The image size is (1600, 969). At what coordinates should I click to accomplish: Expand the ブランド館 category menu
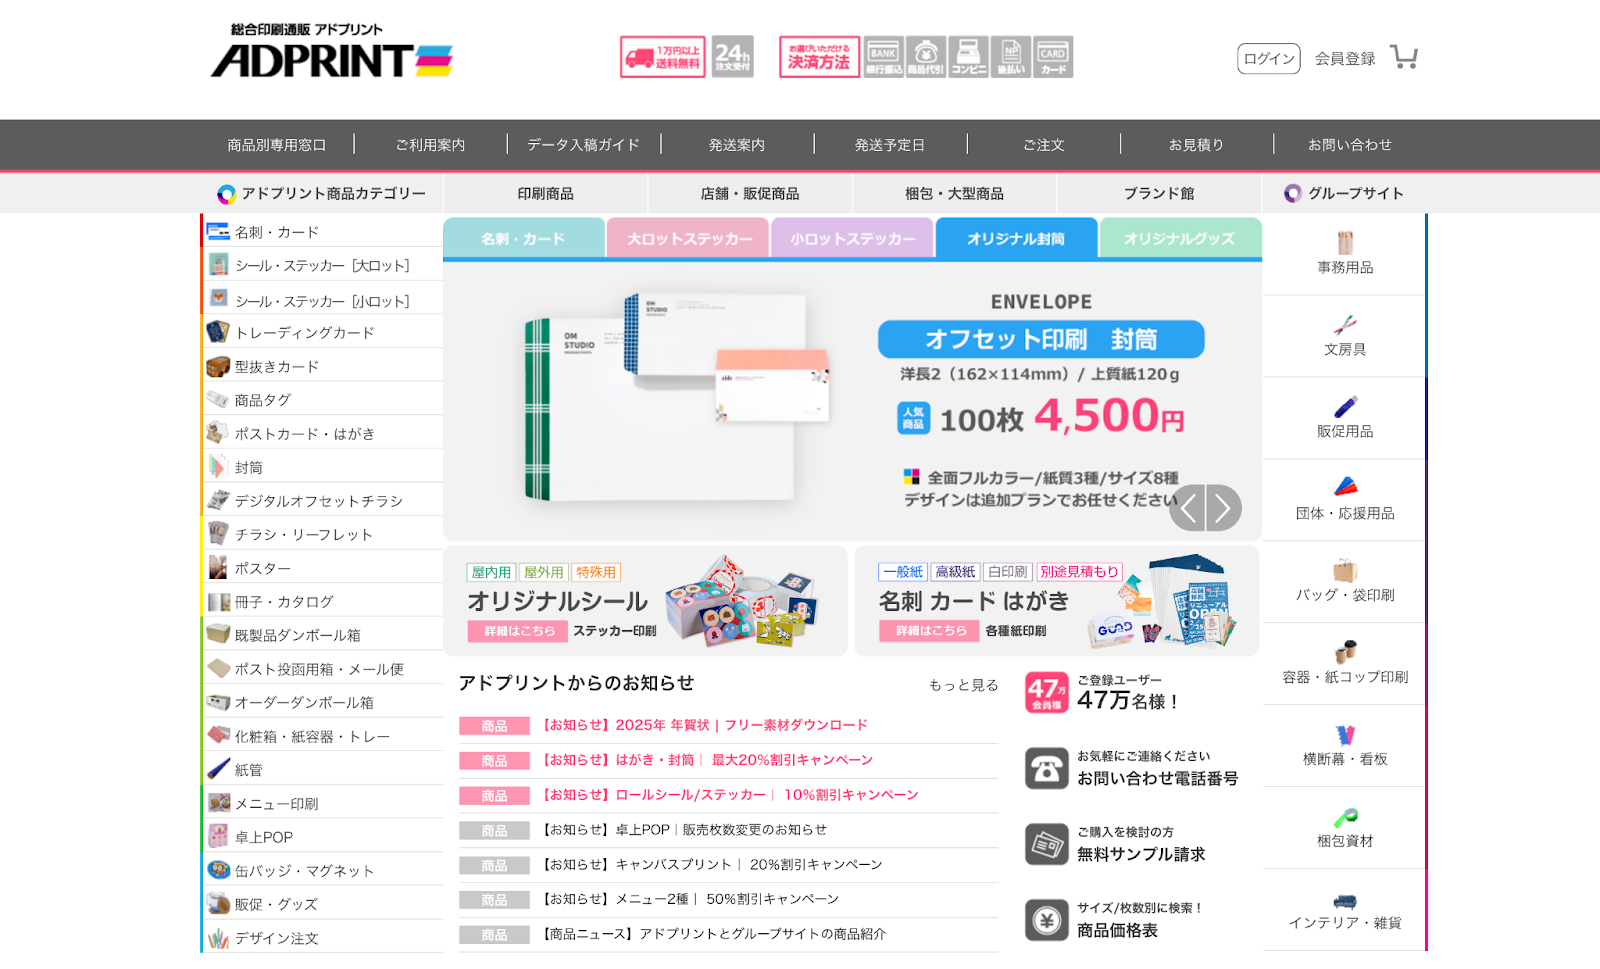tap(1159, 194)
